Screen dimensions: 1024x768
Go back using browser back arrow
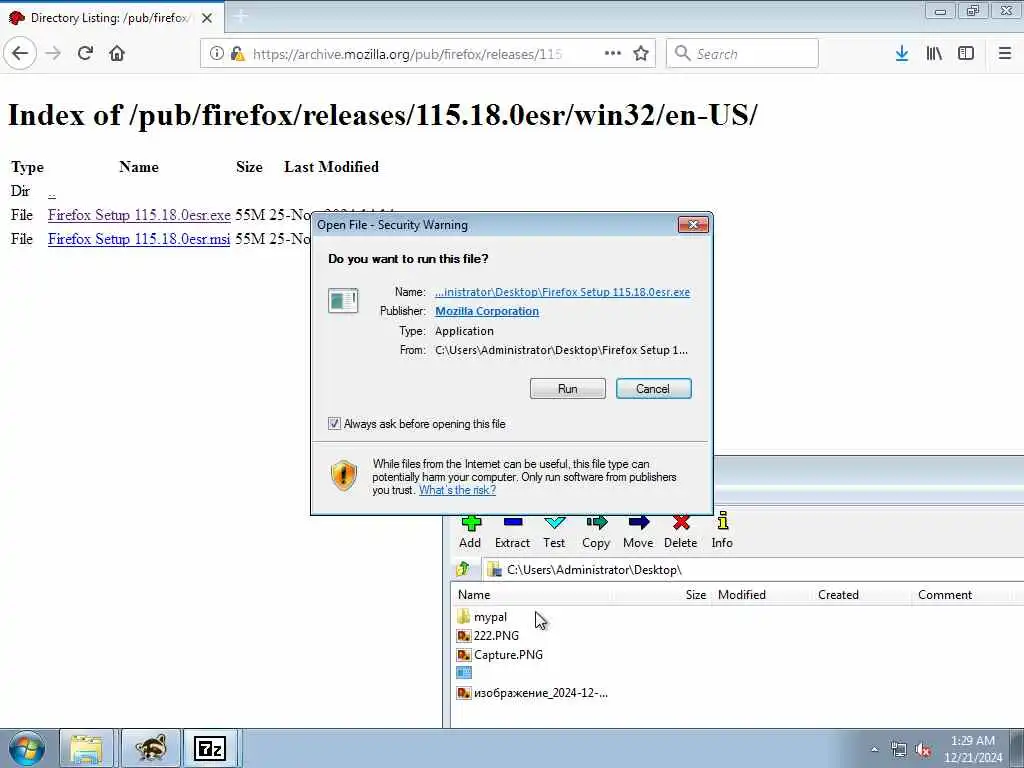pos(20,53)
